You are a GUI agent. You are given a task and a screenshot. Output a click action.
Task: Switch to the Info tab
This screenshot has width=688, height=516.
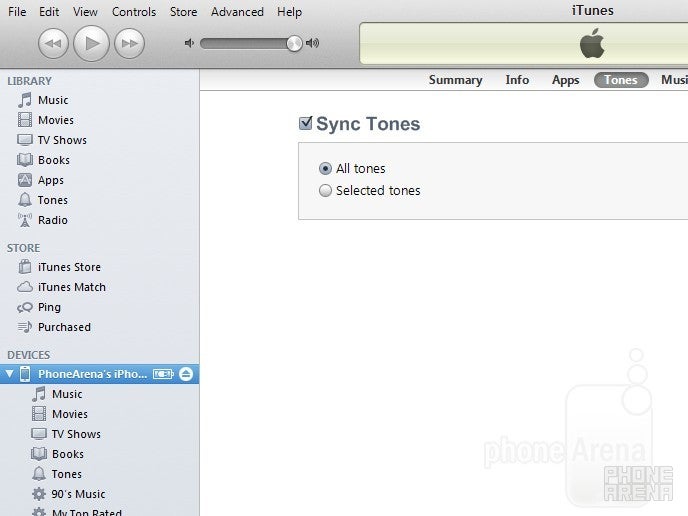517,80
